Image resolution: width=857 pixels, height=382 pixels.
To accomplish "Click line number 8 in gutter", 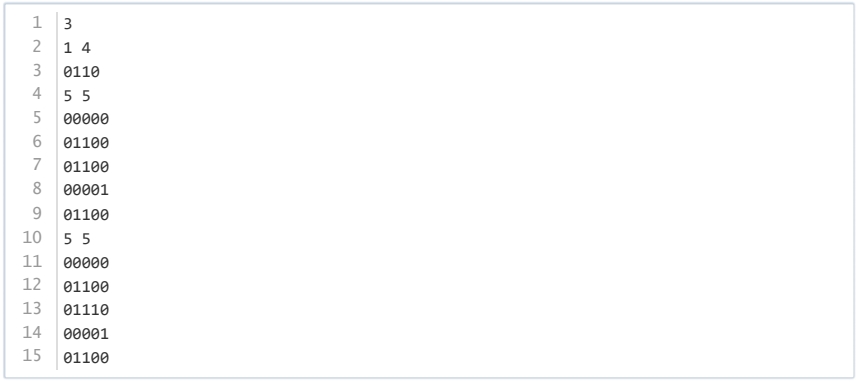I will click(x=37, y=189).
